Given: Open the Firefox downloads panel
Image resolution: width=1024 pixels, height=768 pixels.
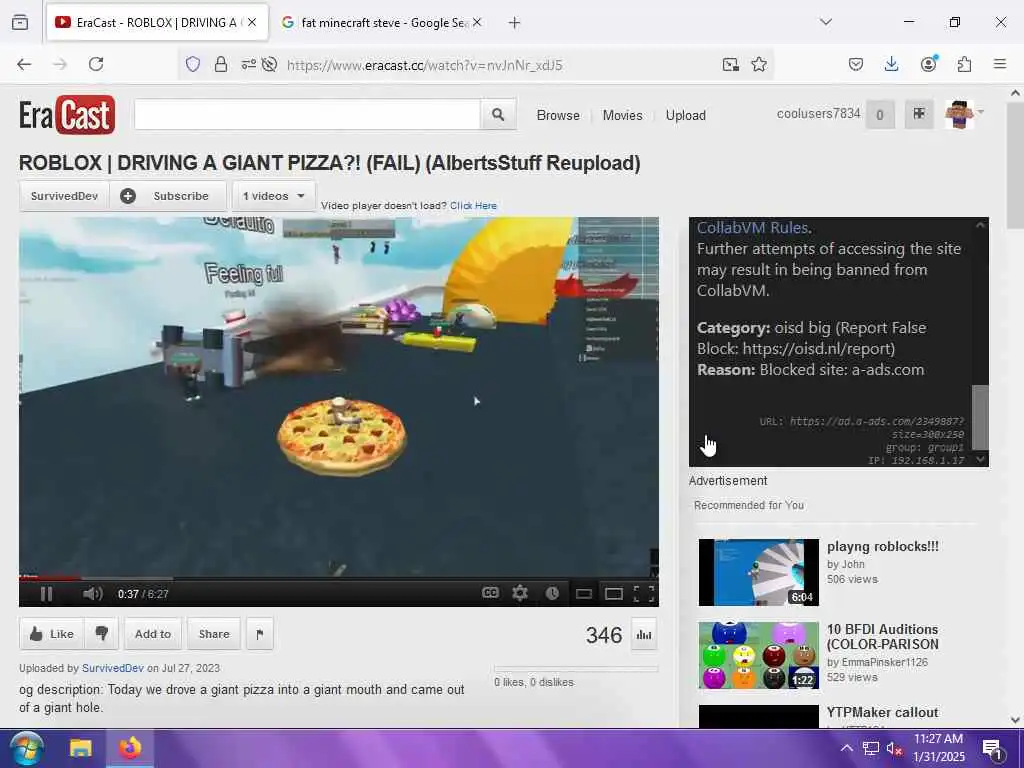Looking at the screenshot, I should click(x=891, y=64).
